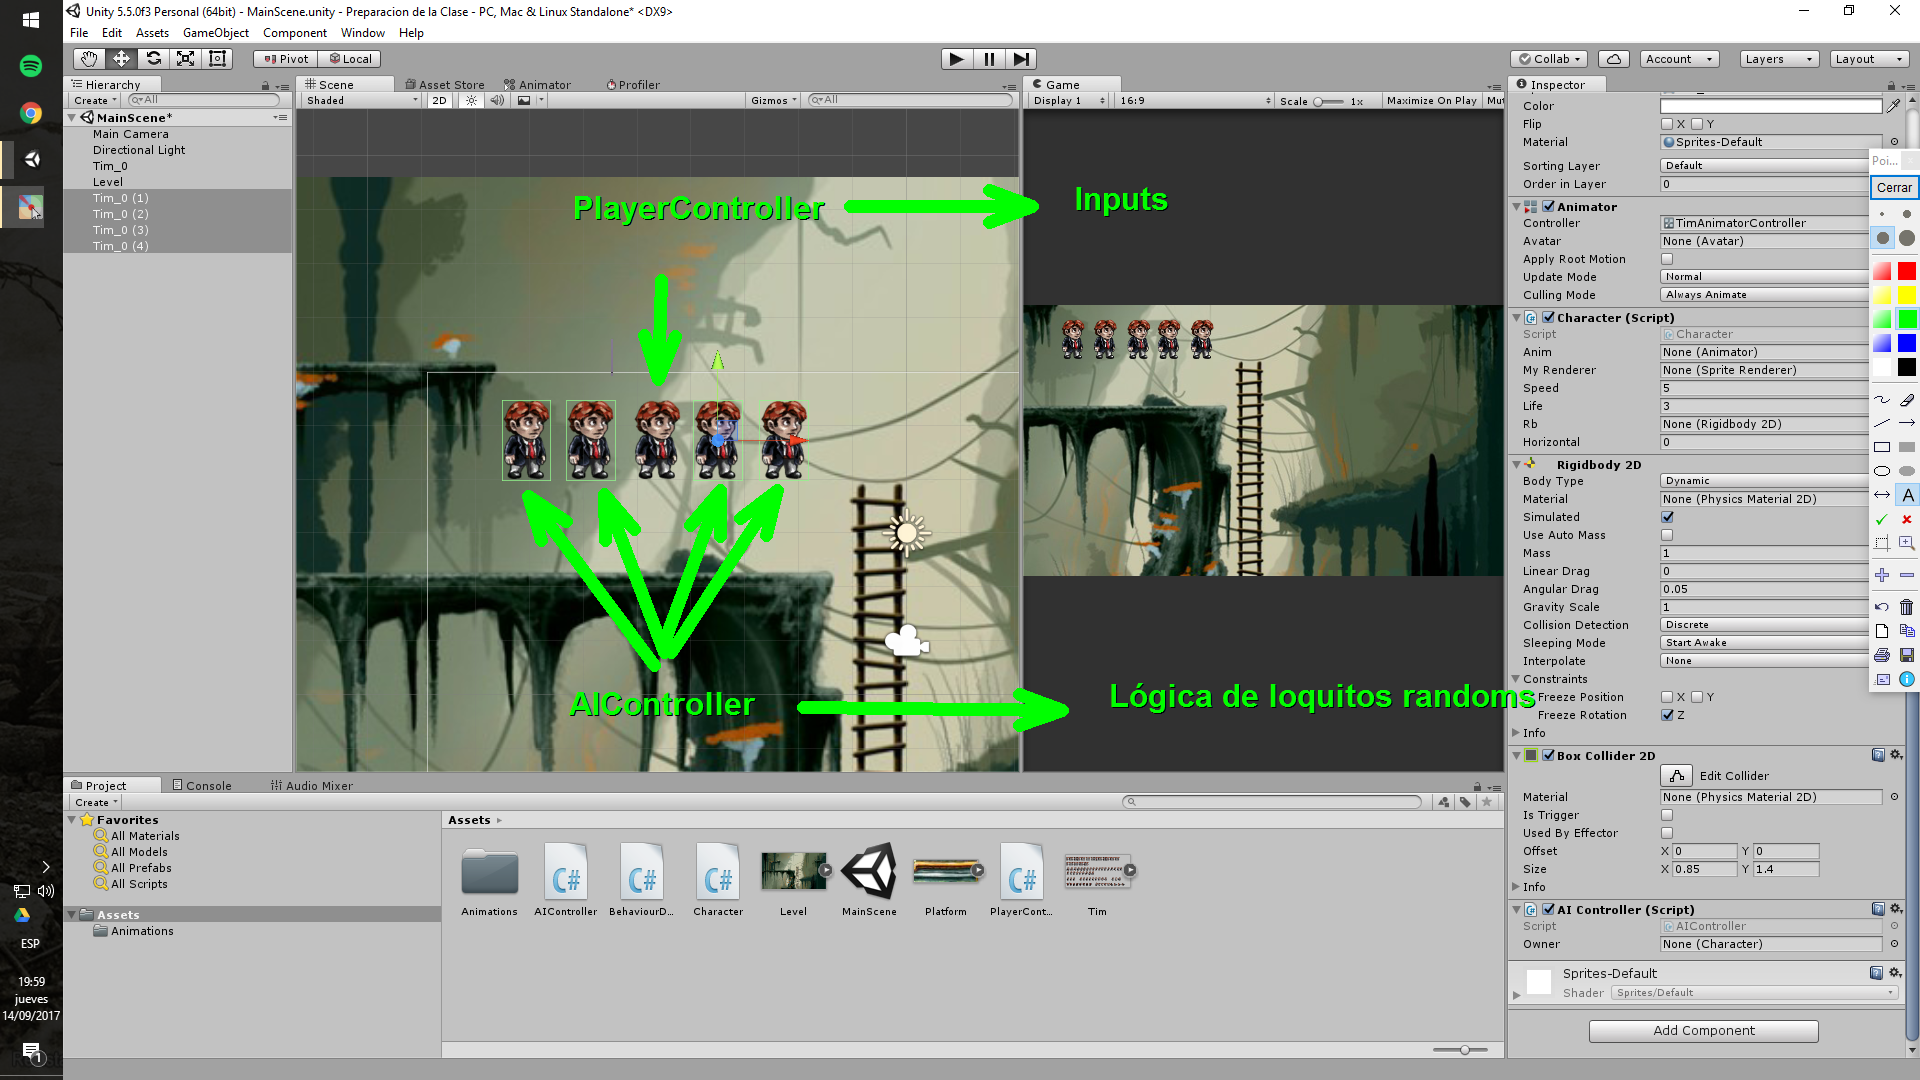Collapse the Rigidbody 2D component
Screen dimensions: 1920x1080
1517,464
